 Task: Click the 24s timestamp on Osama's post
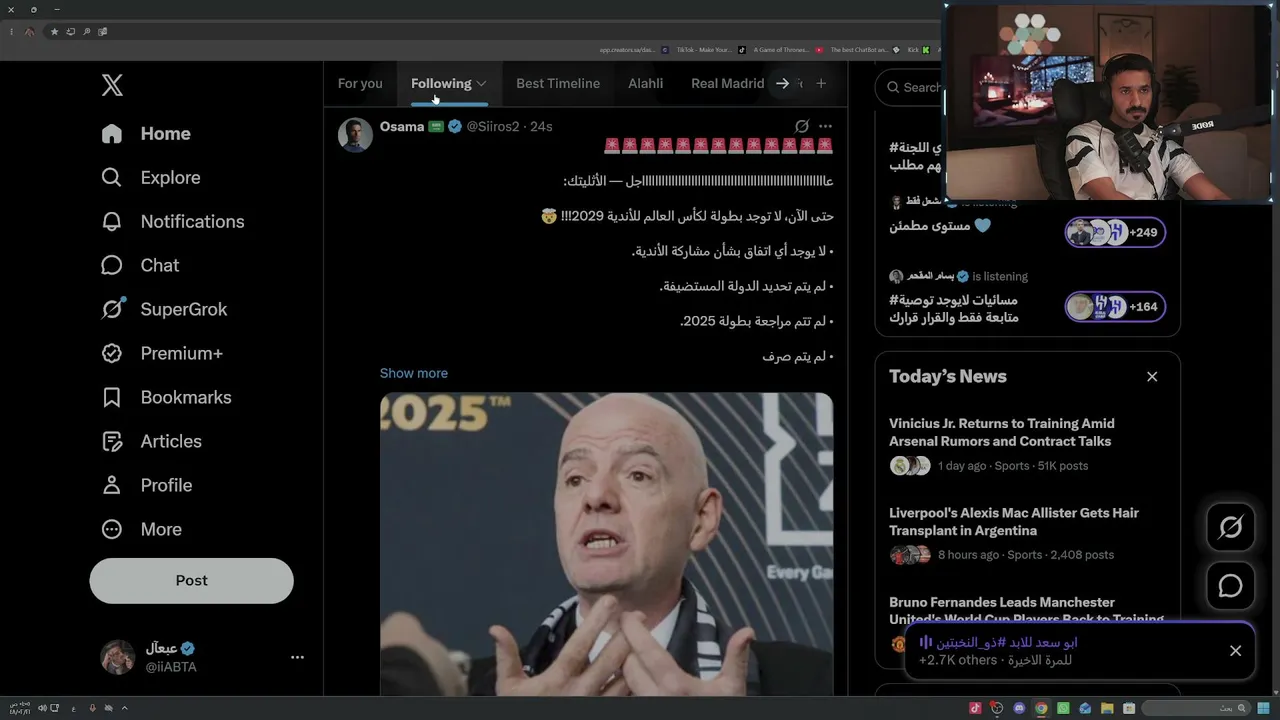coord(541,126)
